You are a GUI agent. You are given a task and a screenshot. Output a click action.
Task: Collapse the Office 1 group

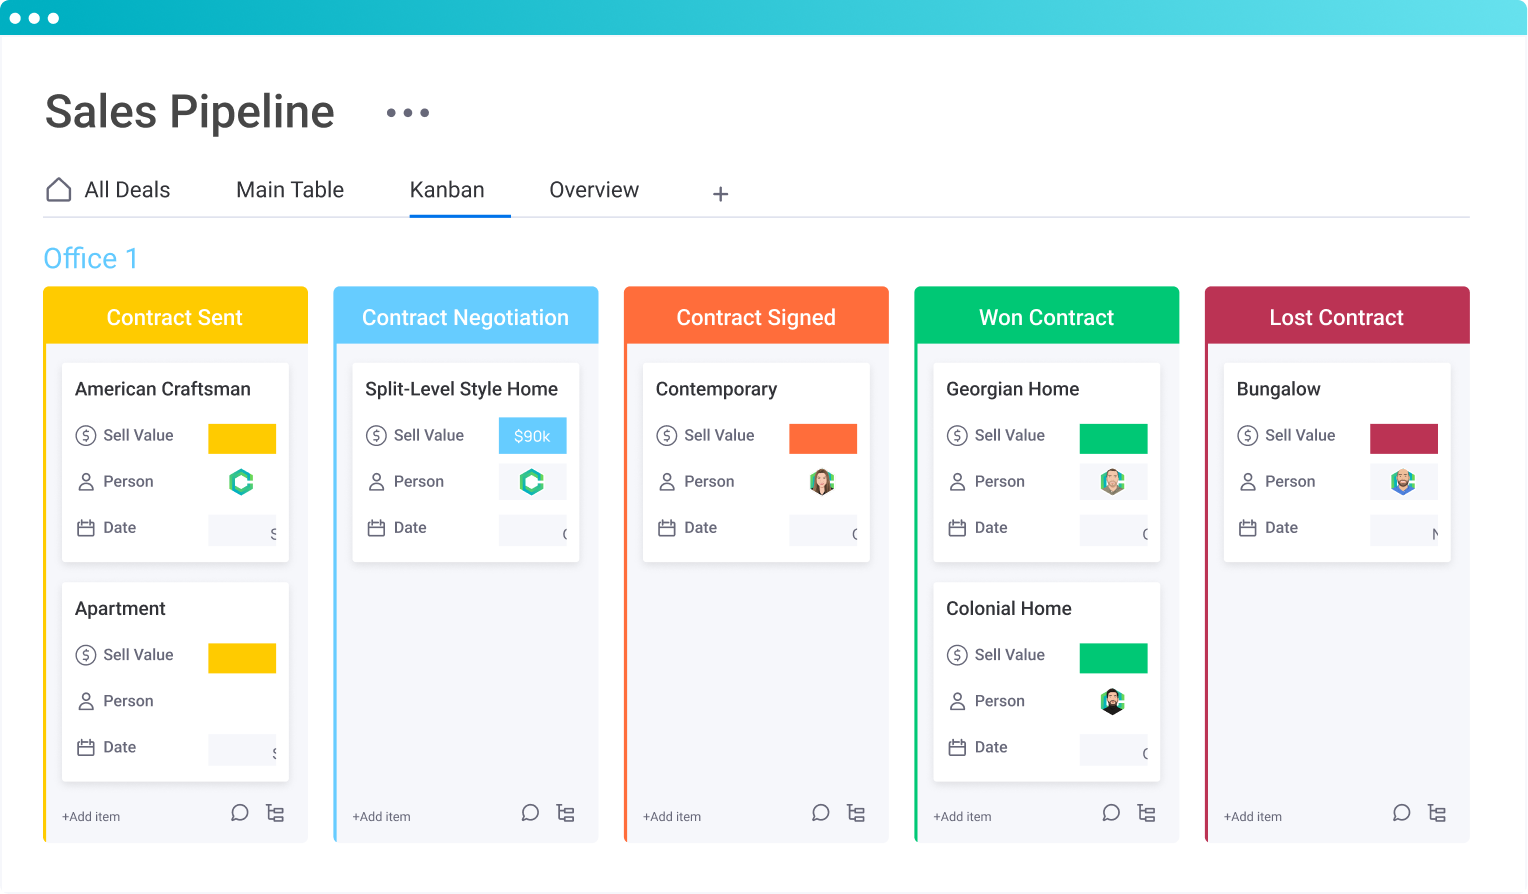tap(90, 259)
